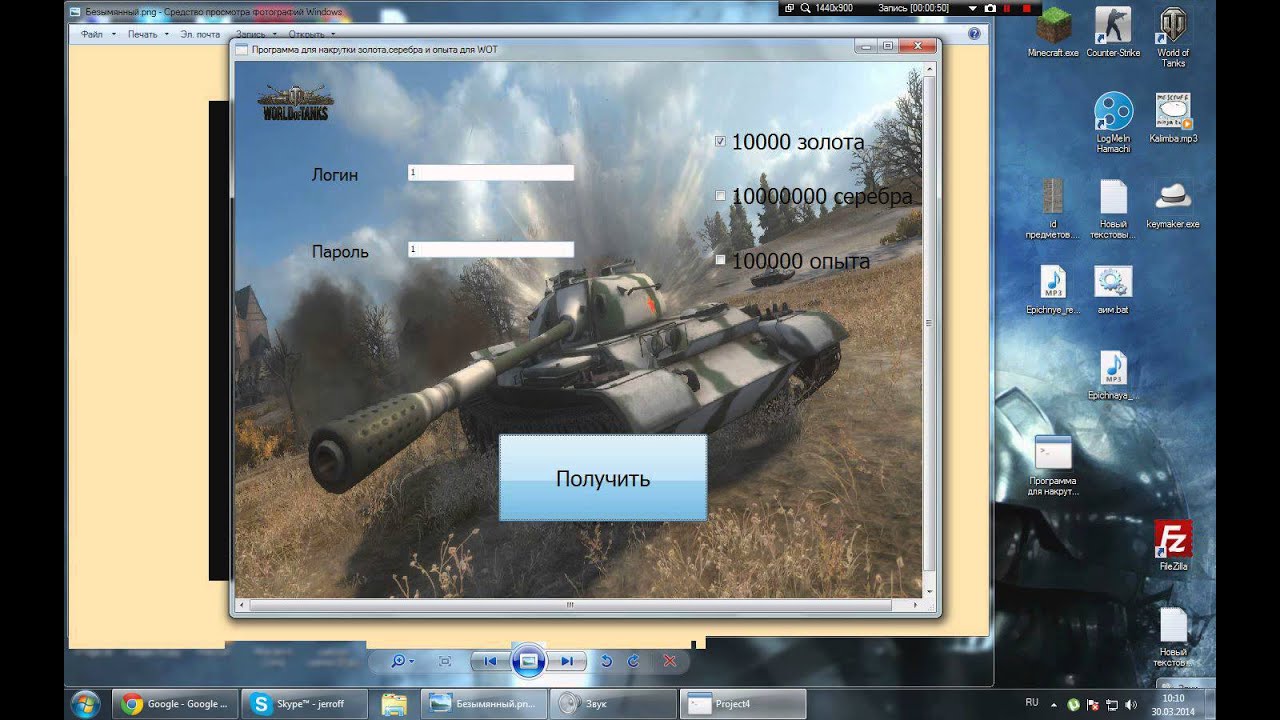
Task: Open the Запись menu
Action: coord(255,34)
